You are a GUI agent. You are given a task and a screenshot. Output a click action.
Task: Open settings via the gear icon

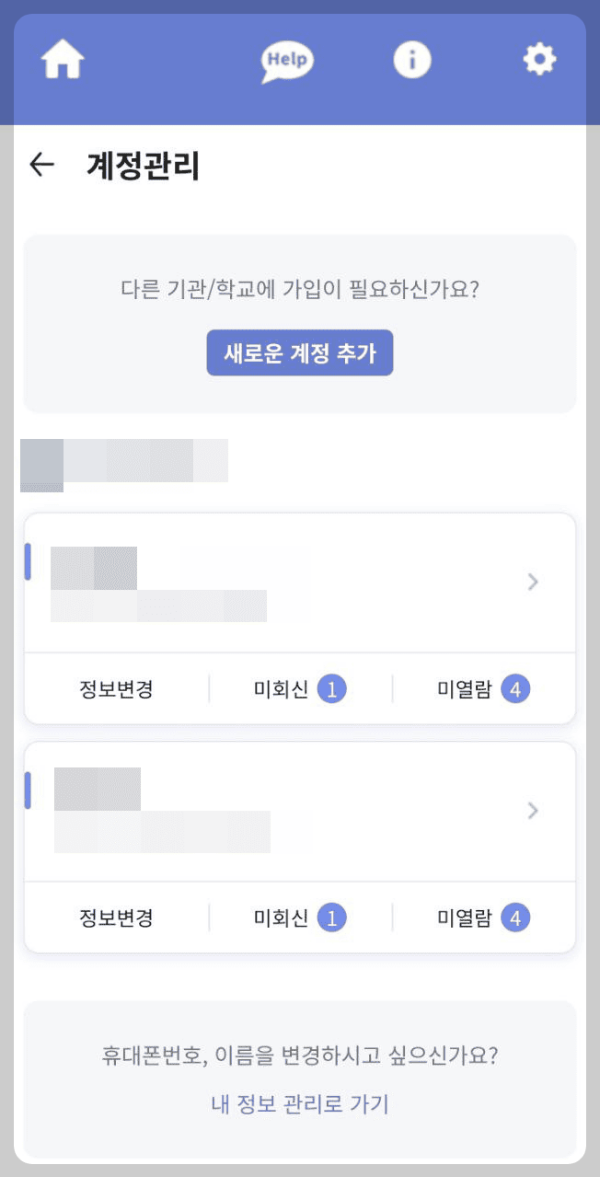[x=539, y=58]
